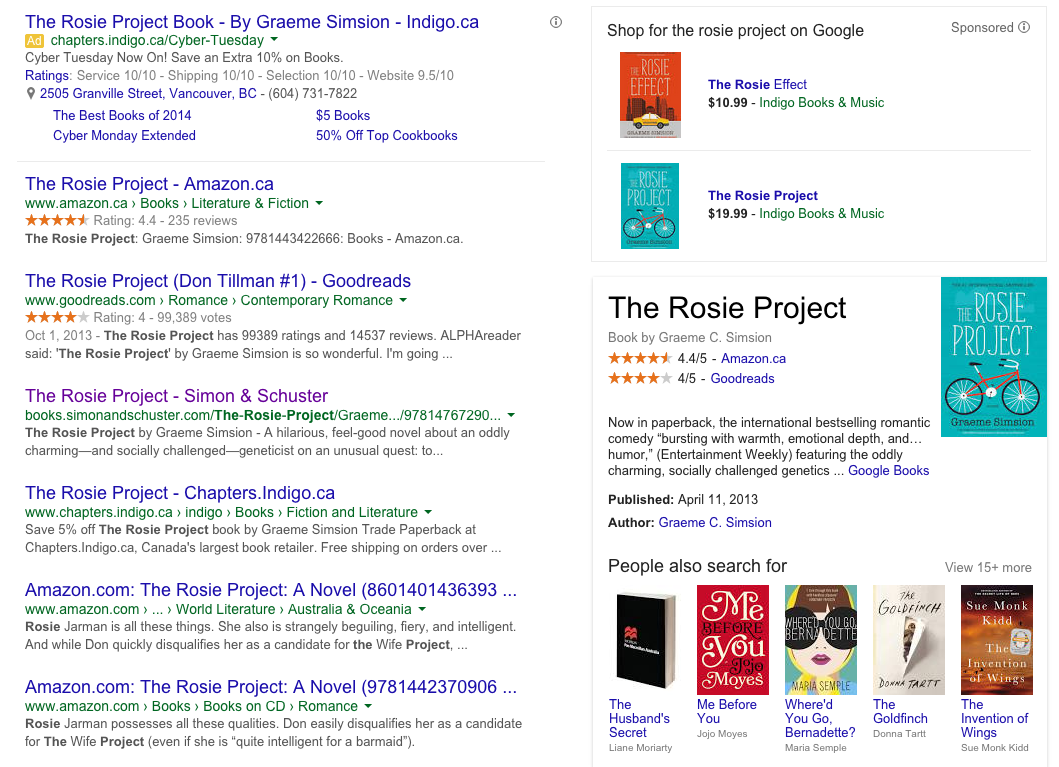
Task: Expand dropdown arrow next to chapters.indigo.ca/Cyber-Tuesday
Action: coord(275,41)
